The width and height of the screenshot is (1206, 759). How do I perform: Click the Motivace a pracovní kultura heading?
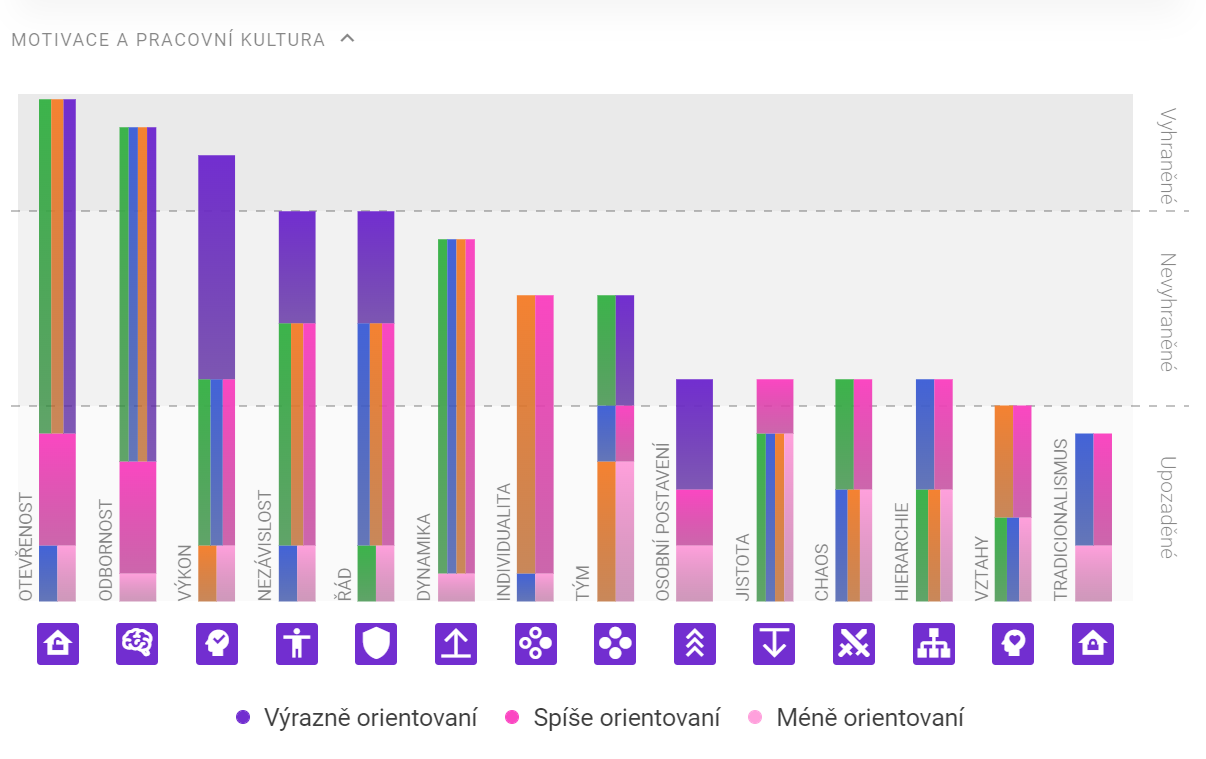pyautogui.click(x=168, y=40)
